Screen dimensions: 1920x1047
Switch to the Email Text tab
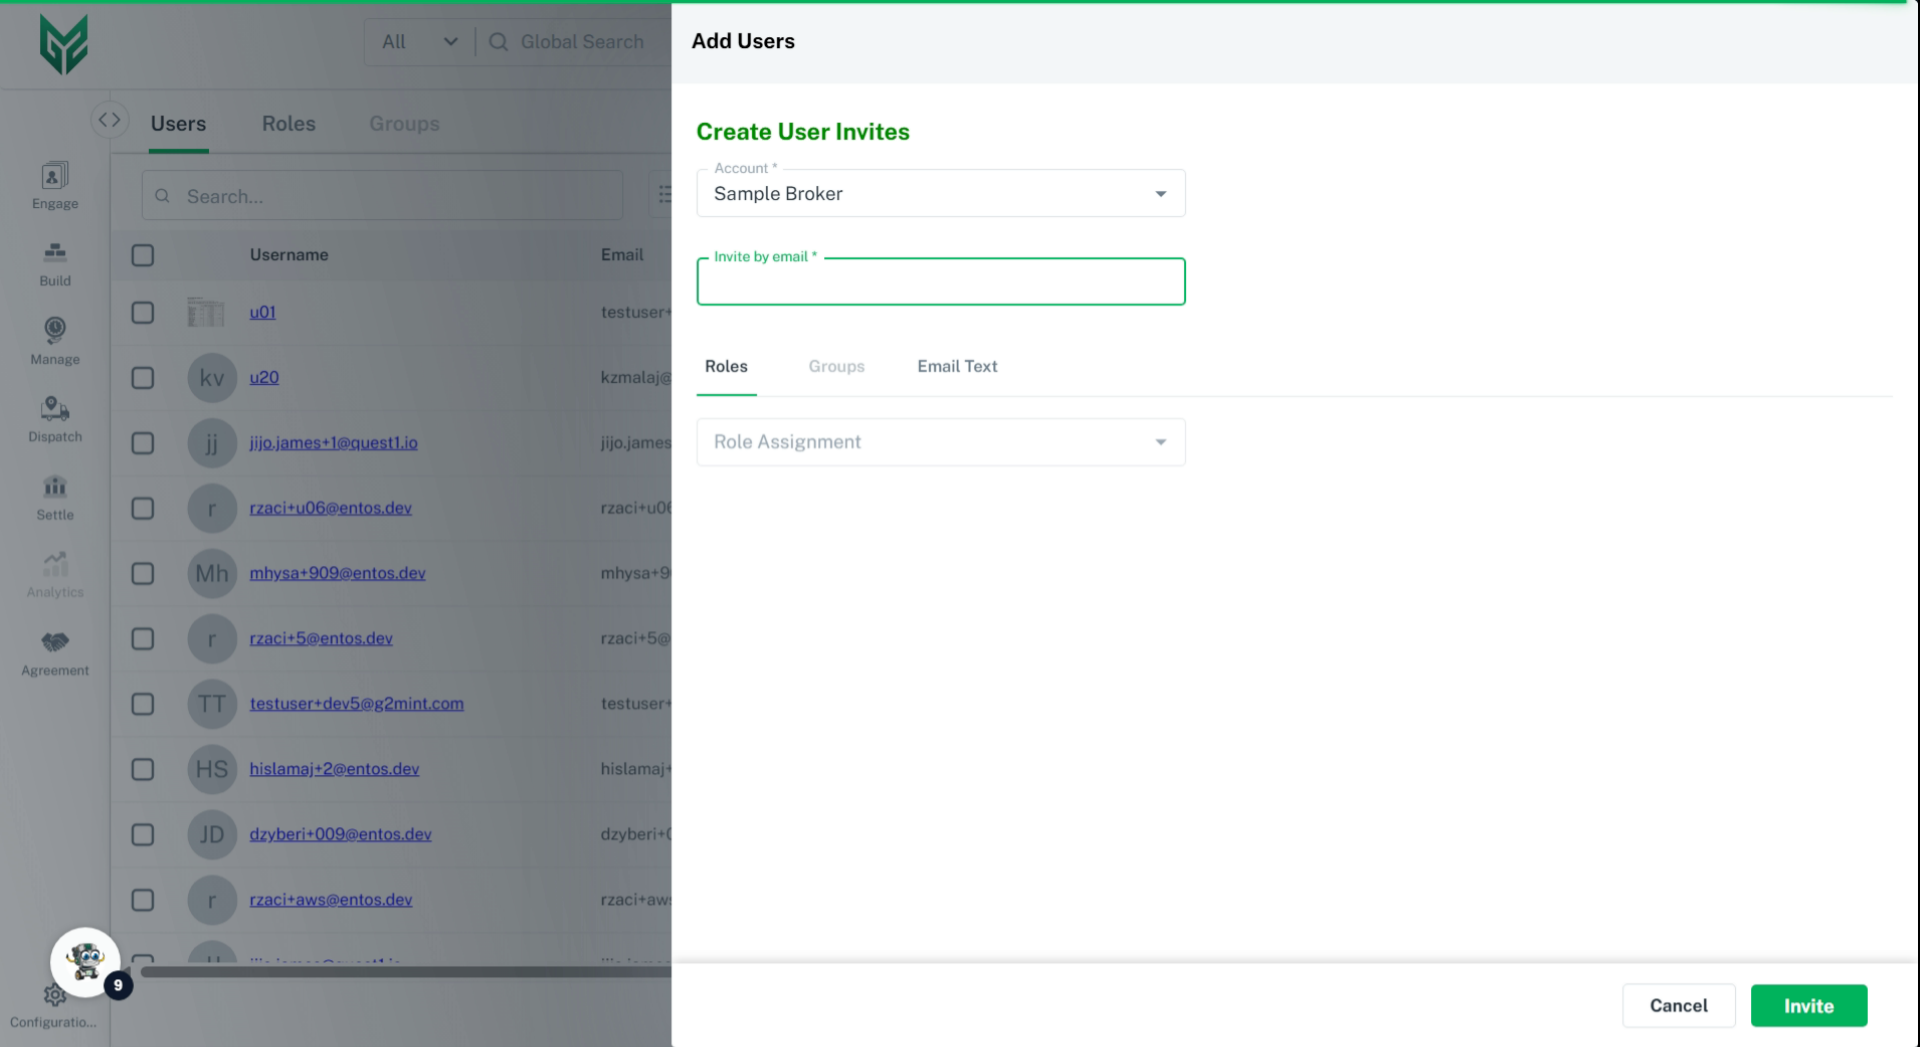coord(957,367)
